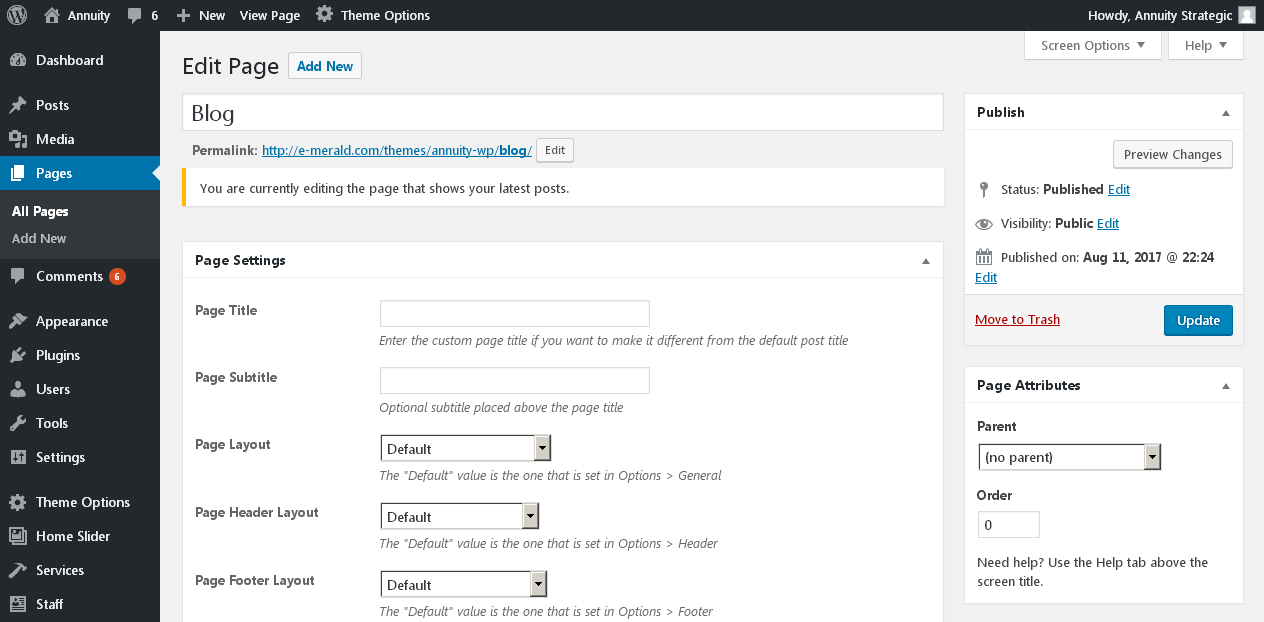Click the plus icon next to New

[183, 15]
